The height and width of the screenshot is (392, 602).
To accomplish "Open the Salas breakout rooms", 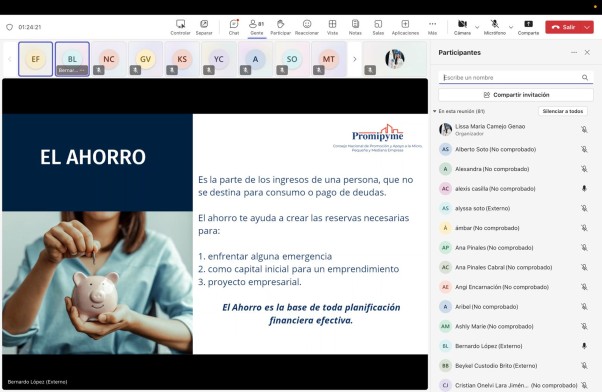I will 378,27.
